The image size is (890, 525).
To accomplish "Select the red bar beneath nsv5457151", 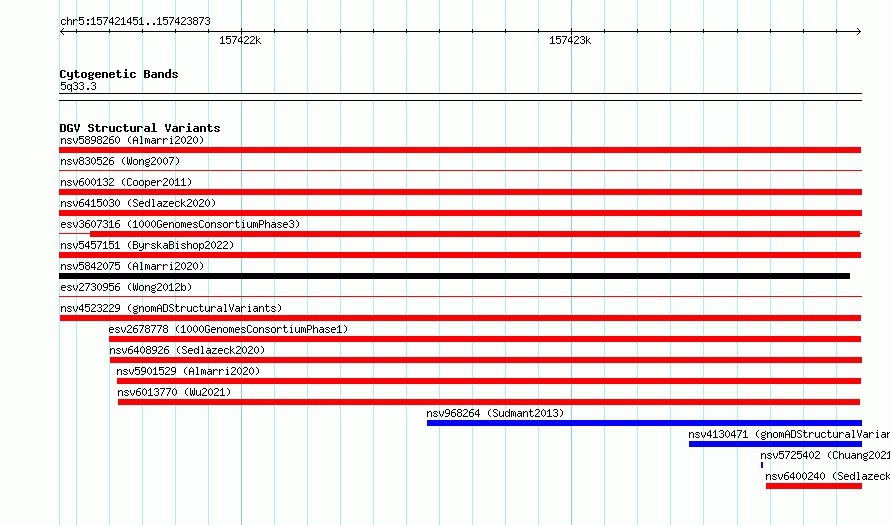I will point(460,255).
